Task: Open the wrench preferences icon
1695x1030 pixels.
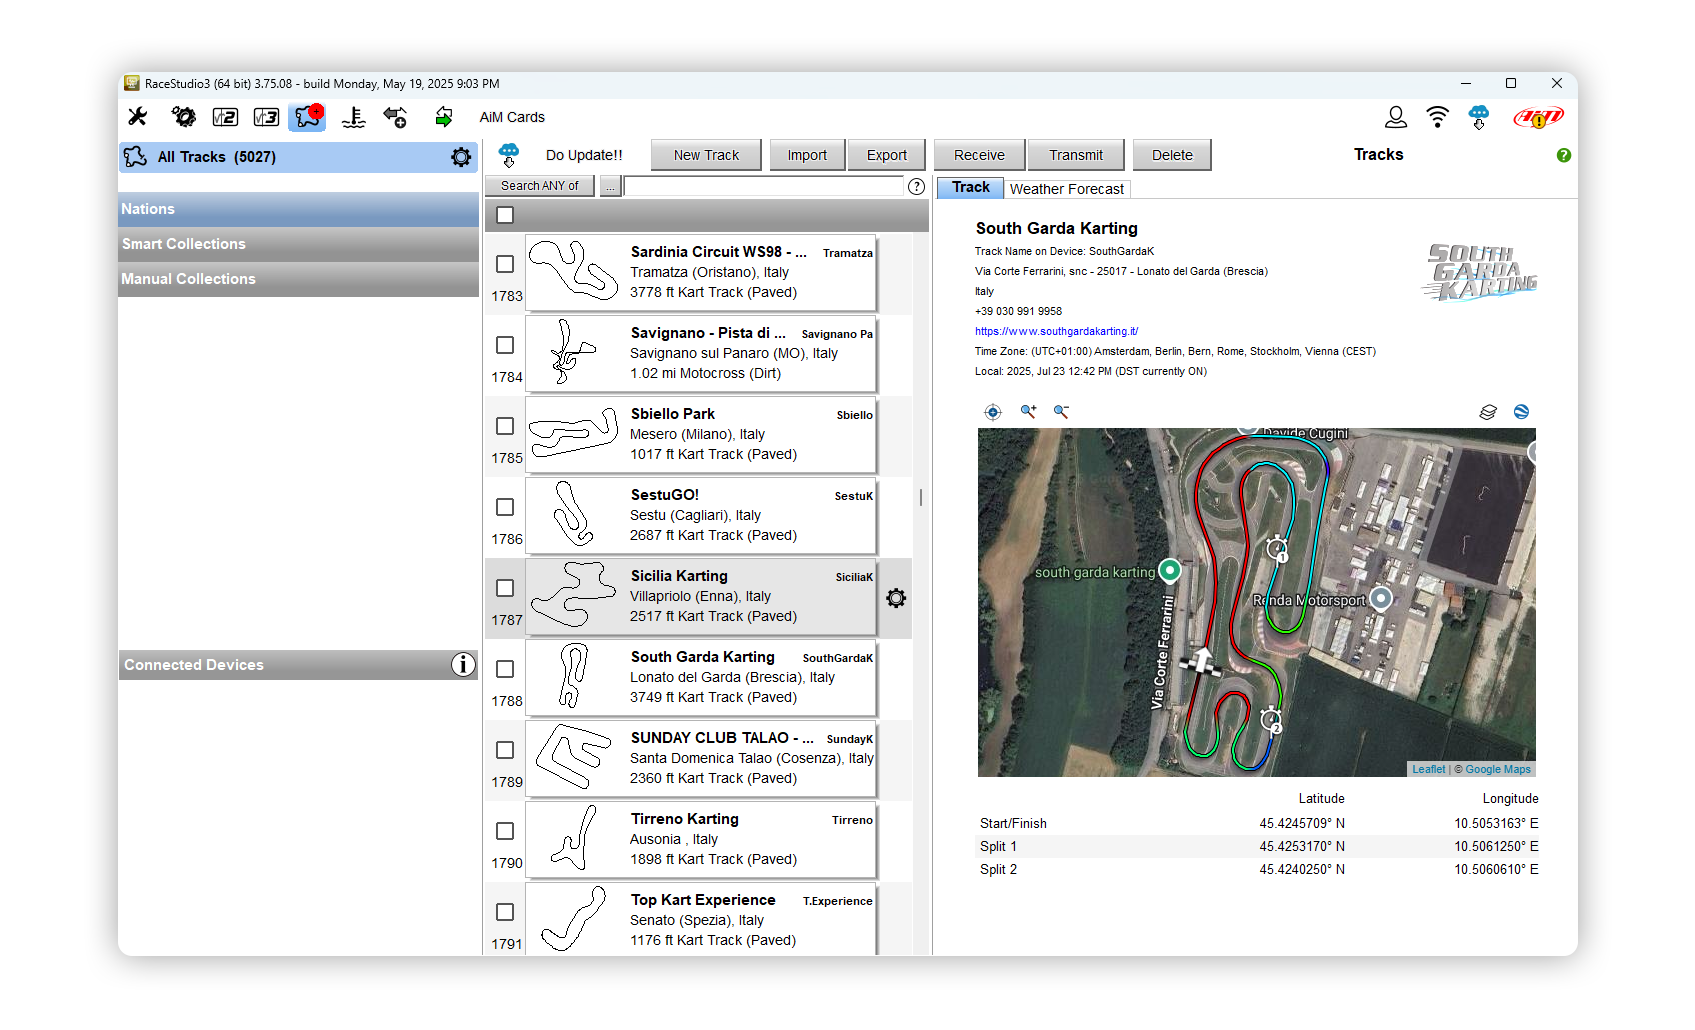Action: point(138,117)
